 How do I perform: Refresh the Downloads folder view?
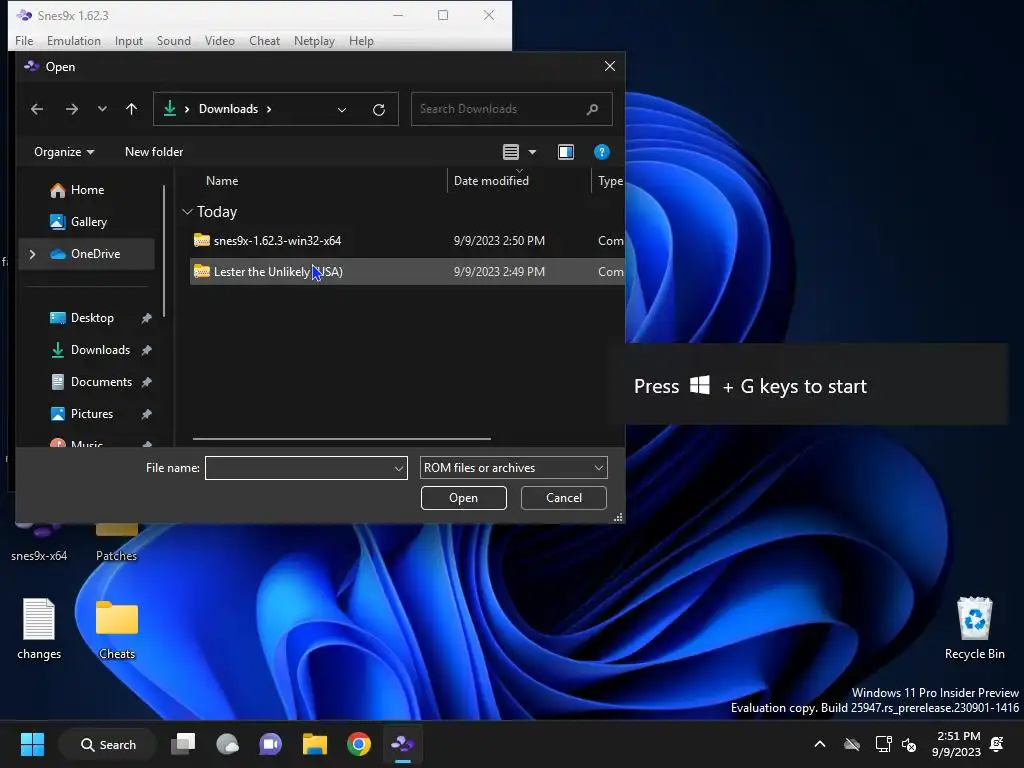tap(379, 110)
